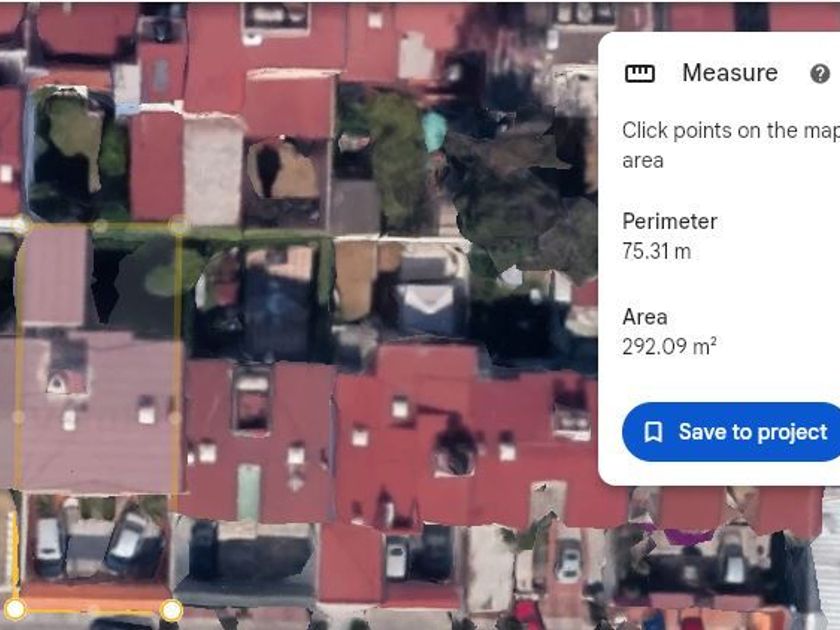
Task: Click the Measure ruler icon
Action: click(640, 73)
